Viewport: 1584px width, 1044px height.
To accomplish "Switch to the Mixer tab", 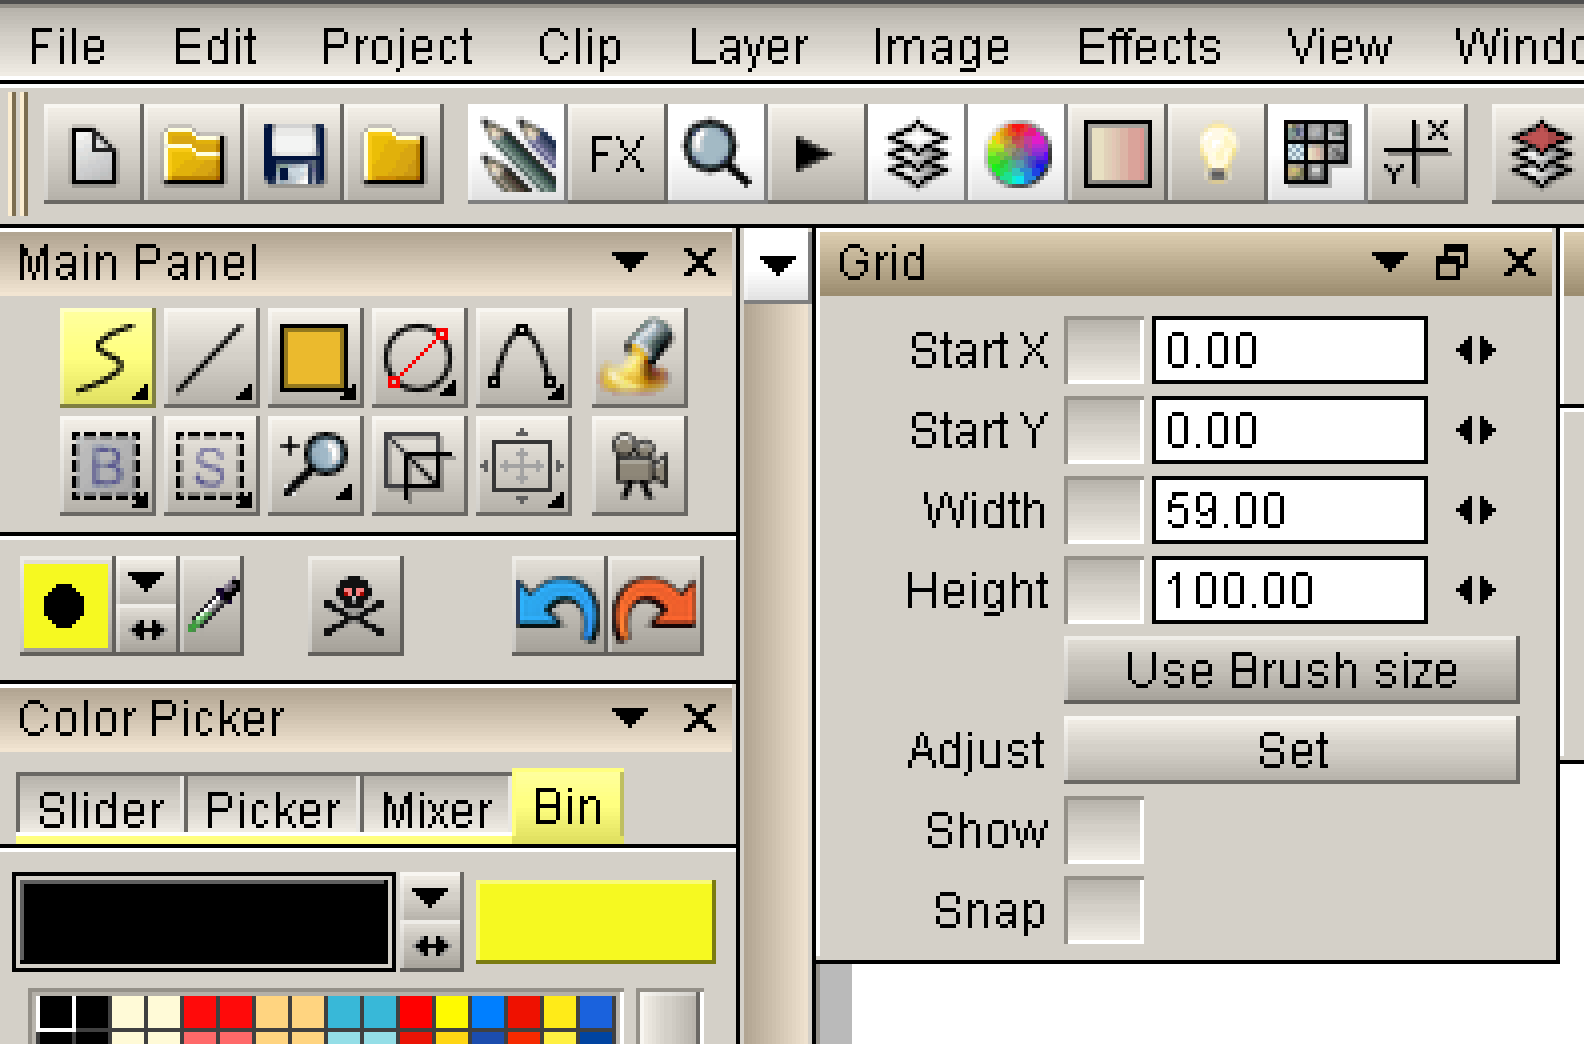I will [x=437, y=809].
